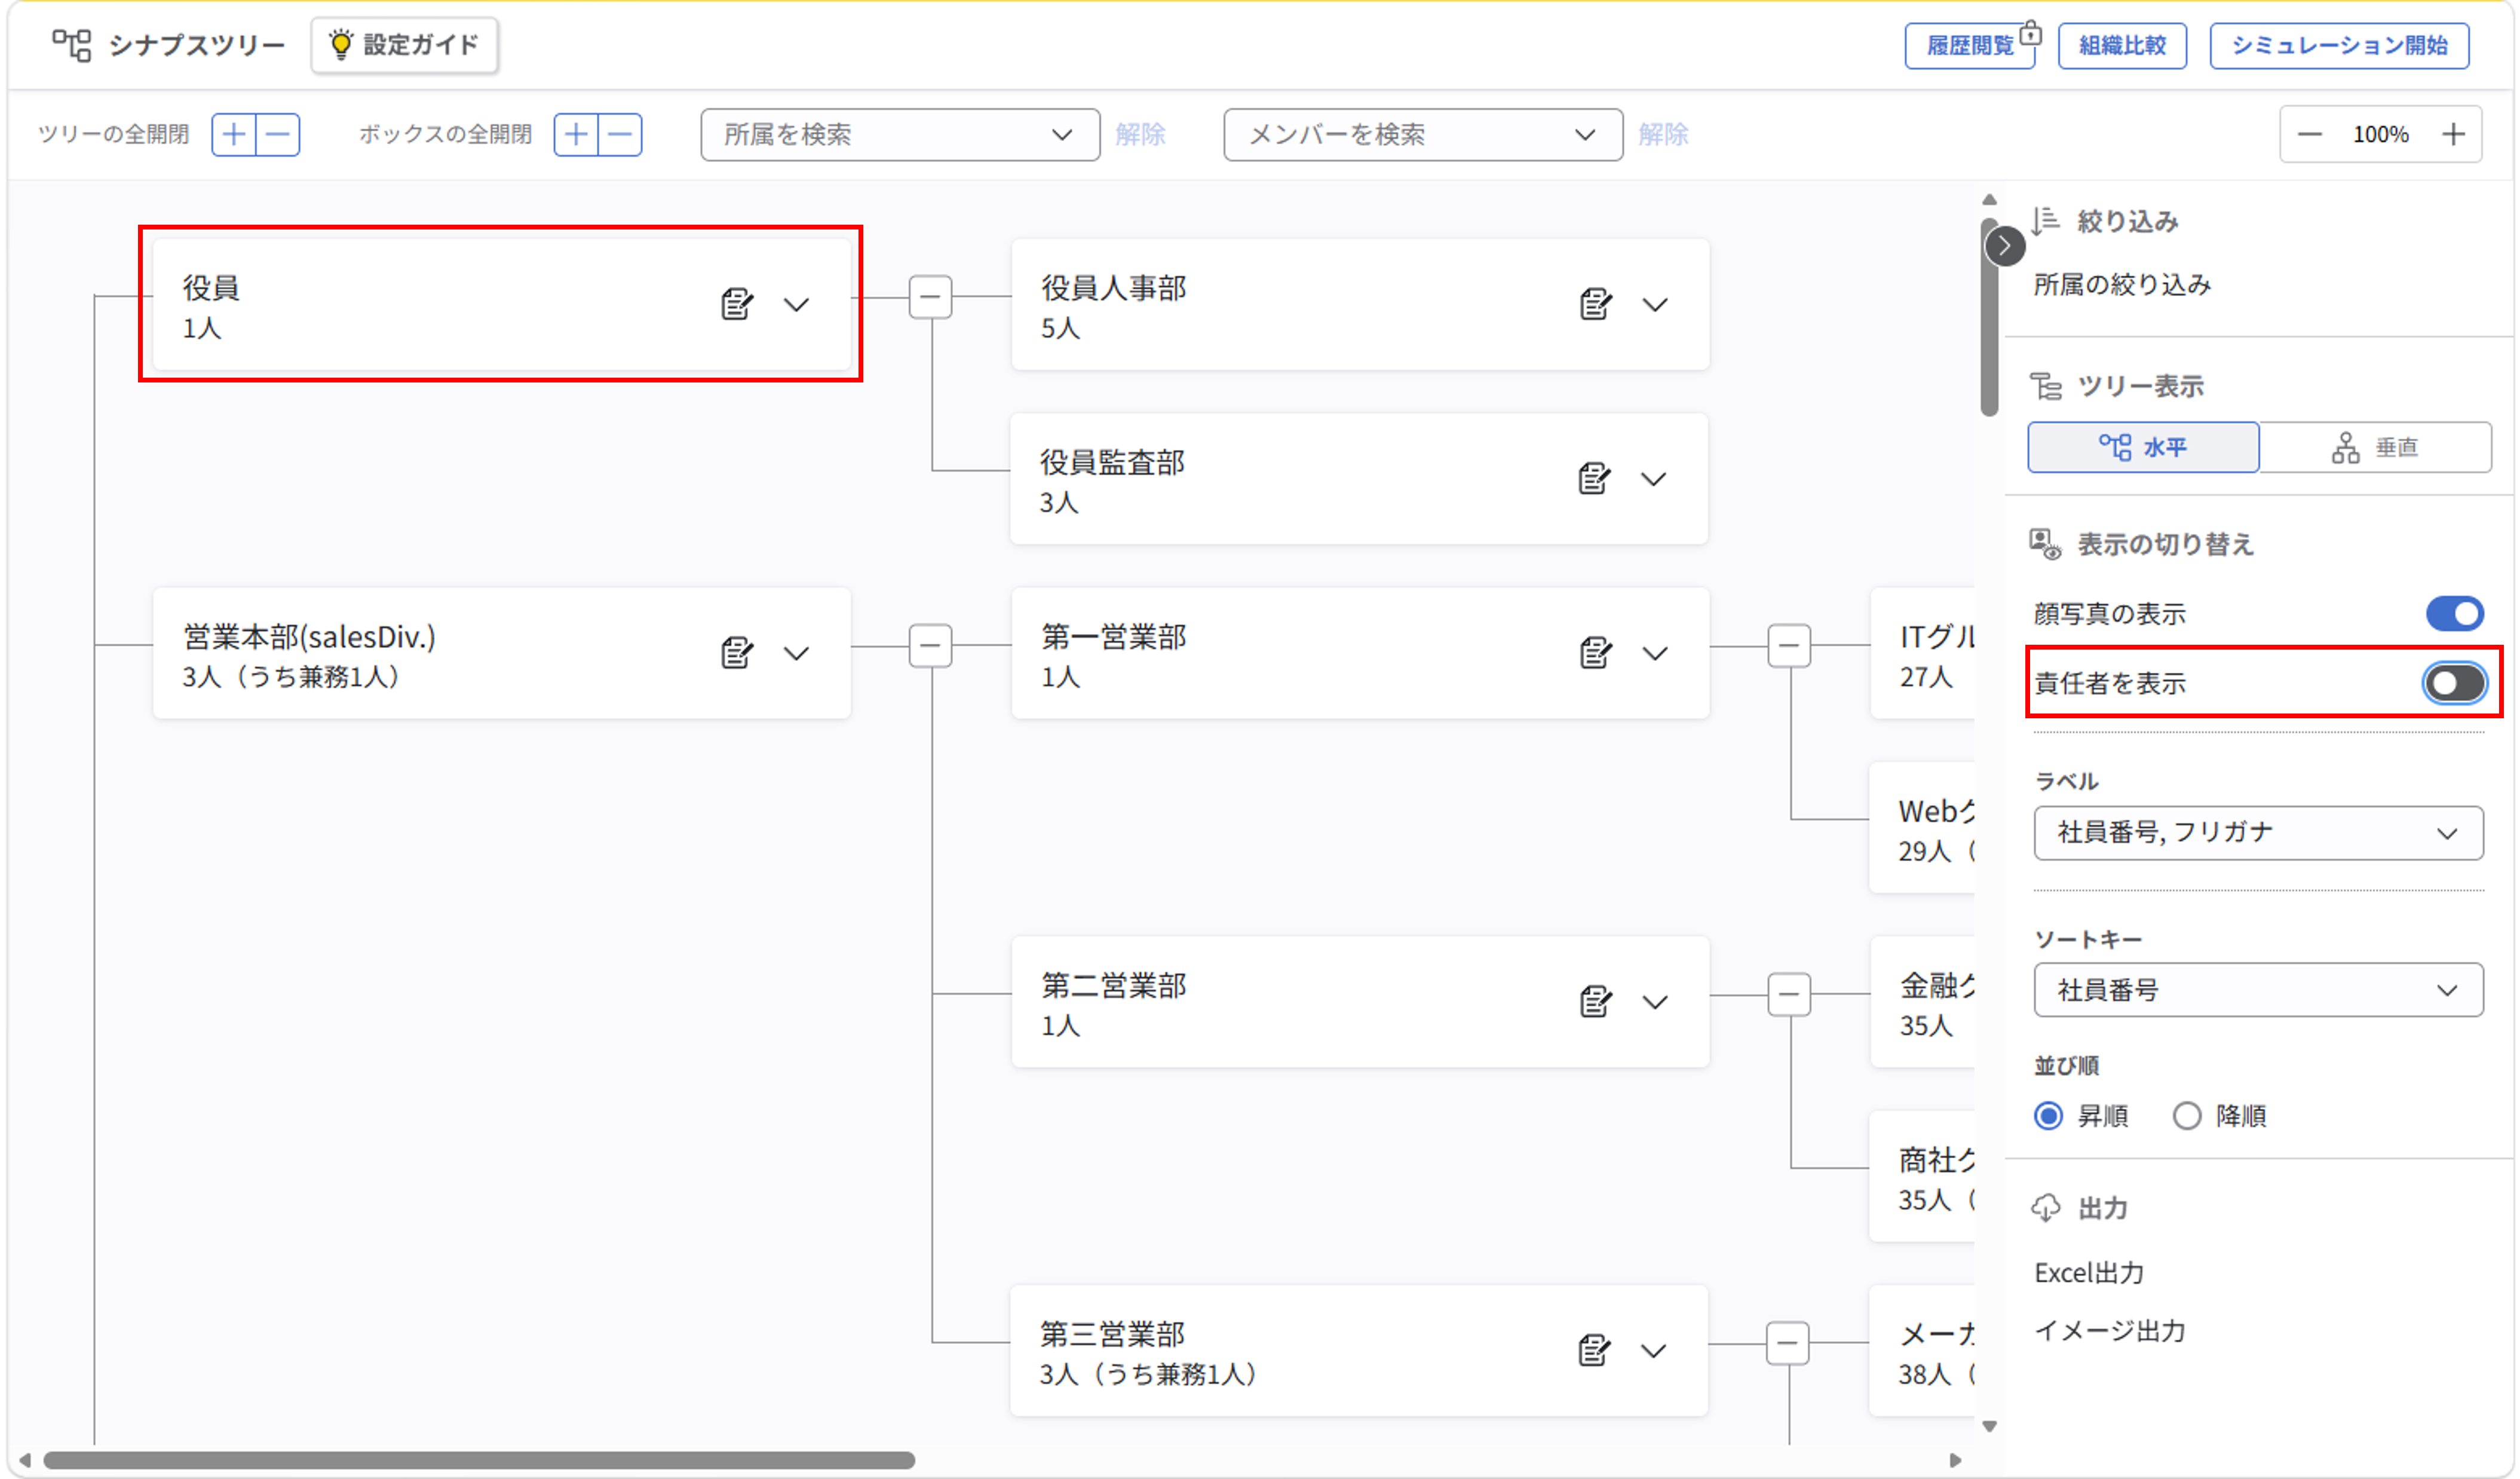The height and width of the screenshot is (1479, 2520).
Task: Clear member search with second 解除 link
Action: 1663,134
